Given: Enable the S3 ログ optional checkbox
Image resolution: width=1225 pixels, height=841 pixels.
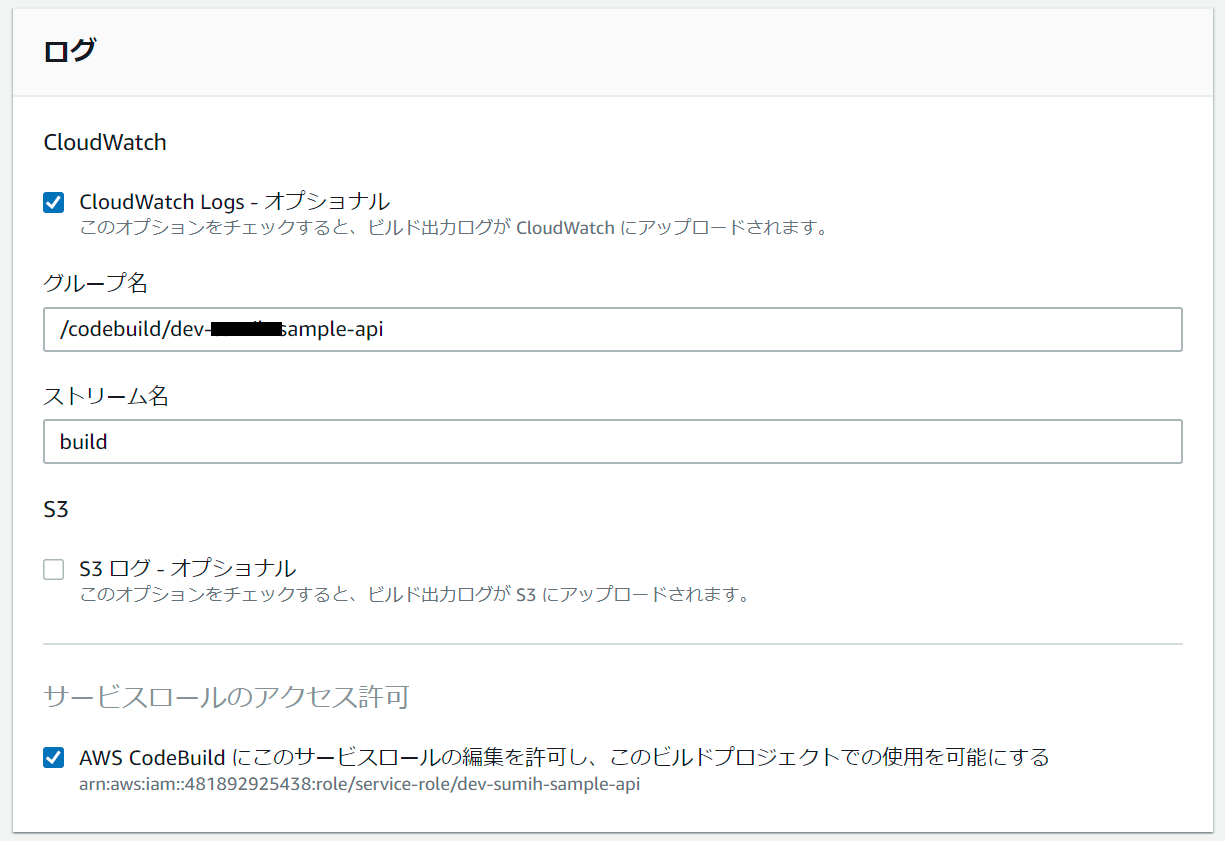Looking at the screenshot, I should pyautogui.click(x=54, y=570).
